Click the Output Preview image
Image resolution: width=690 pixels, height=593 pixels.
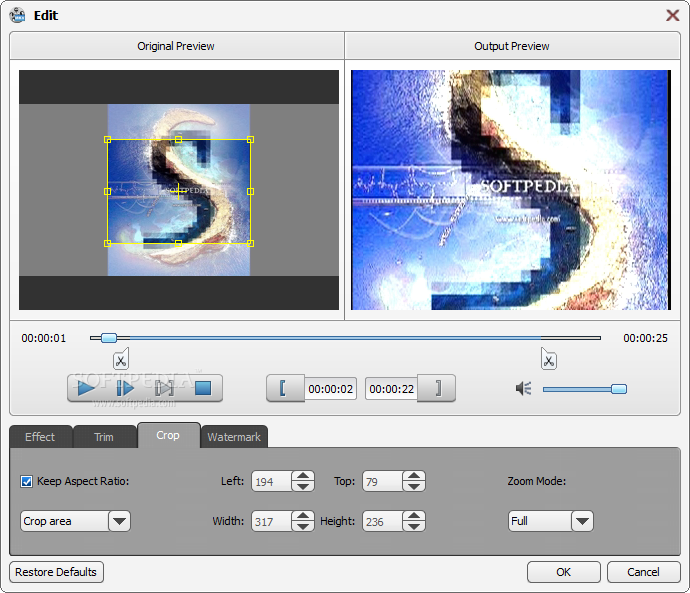[511, 190]
